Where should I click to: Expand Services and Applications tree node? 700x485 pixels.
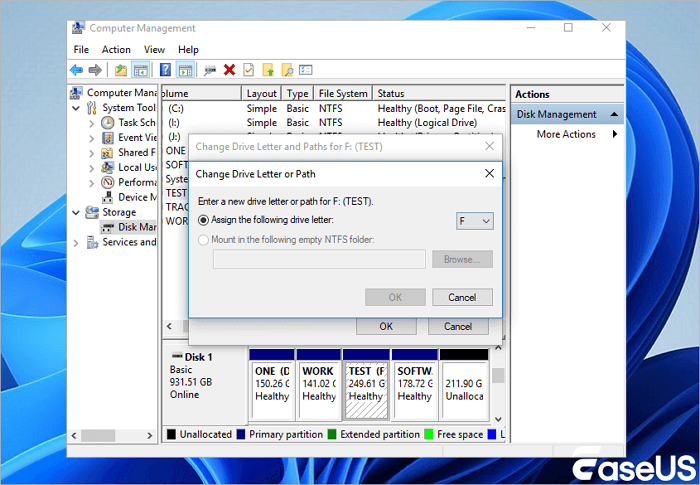tap(76, 243)
